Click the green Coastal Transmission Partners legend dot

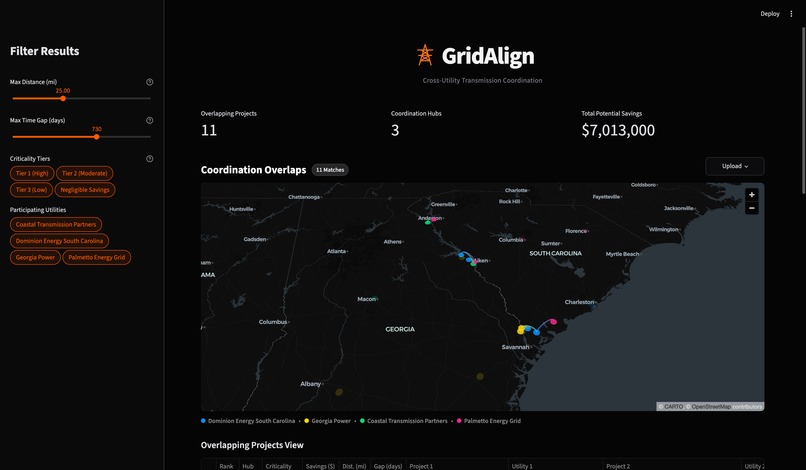click(x=362, y=421)
